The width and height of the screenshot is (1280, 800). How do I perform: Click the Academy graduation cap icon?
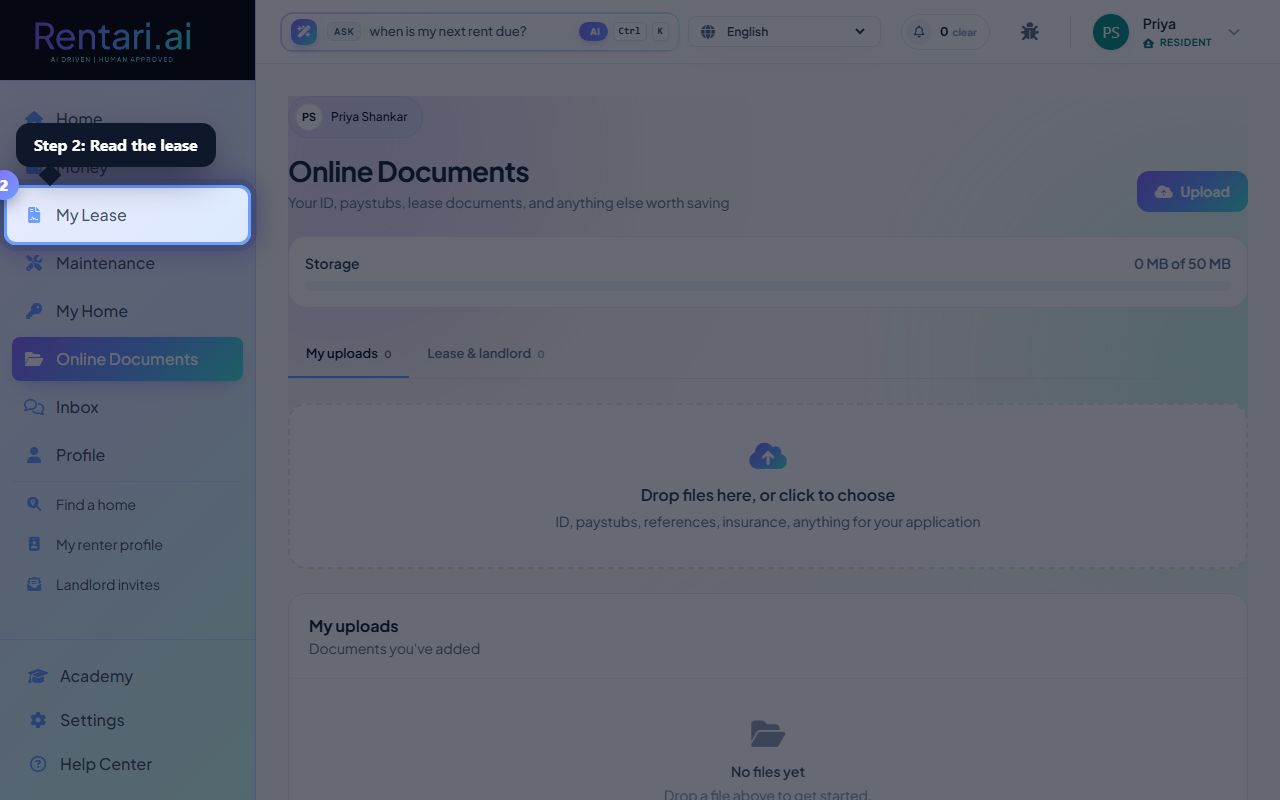[38, 676]
